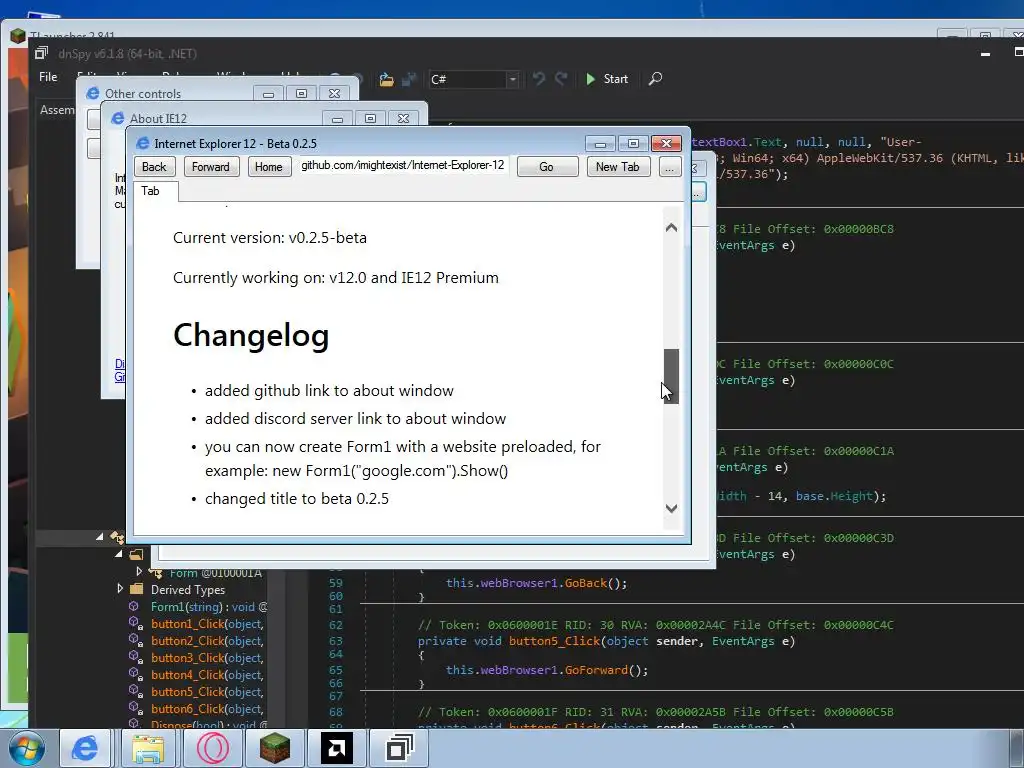Click the method icon beside button3_Click
Image resolution: width=1024 pixels, height=768 pixels.
click(135, 658)
